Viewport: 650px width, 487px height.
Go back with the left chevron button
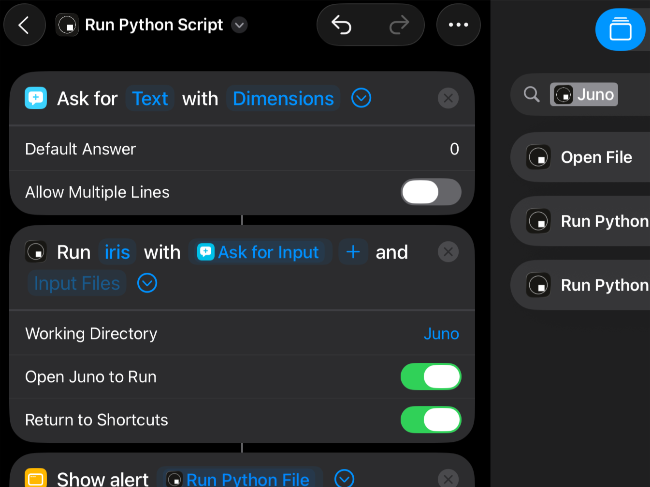[x=24, y=25]
